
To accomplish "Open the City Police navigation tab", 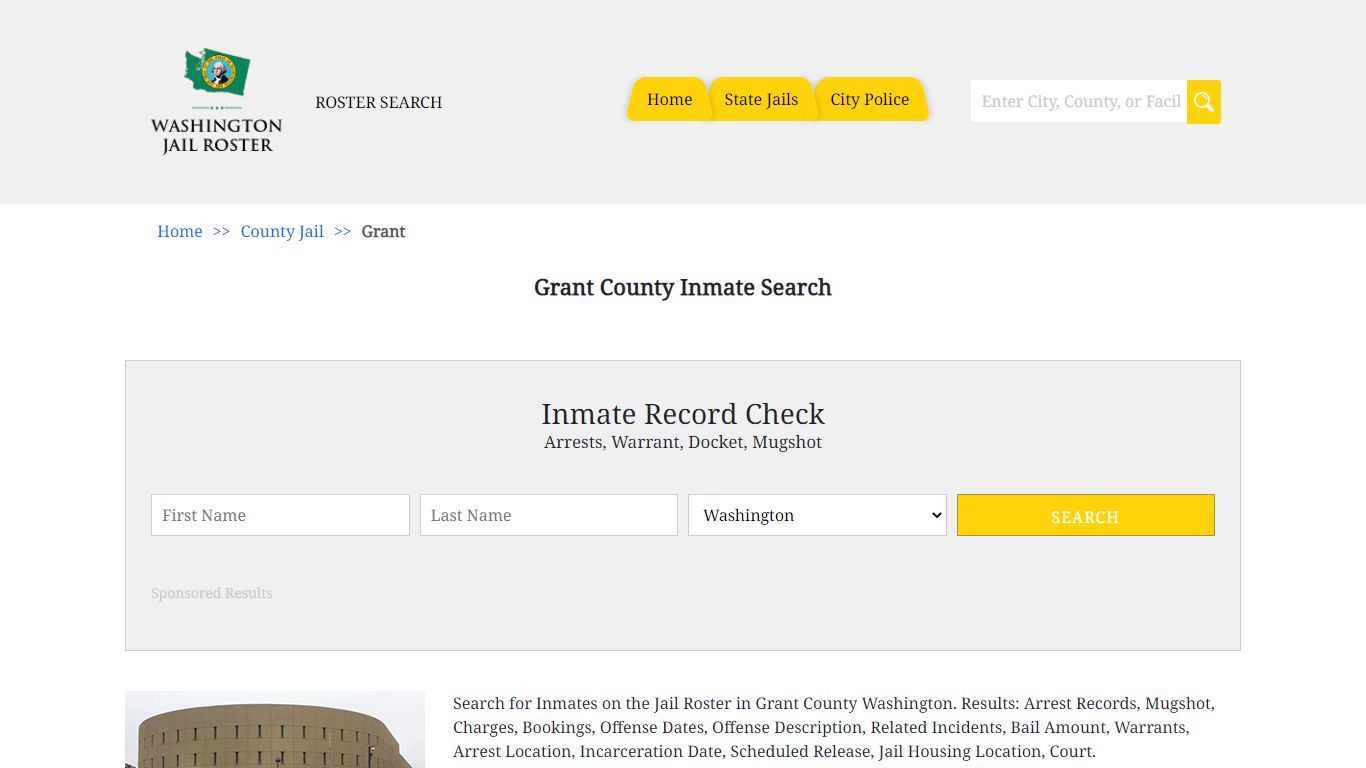I will (870, 99).
